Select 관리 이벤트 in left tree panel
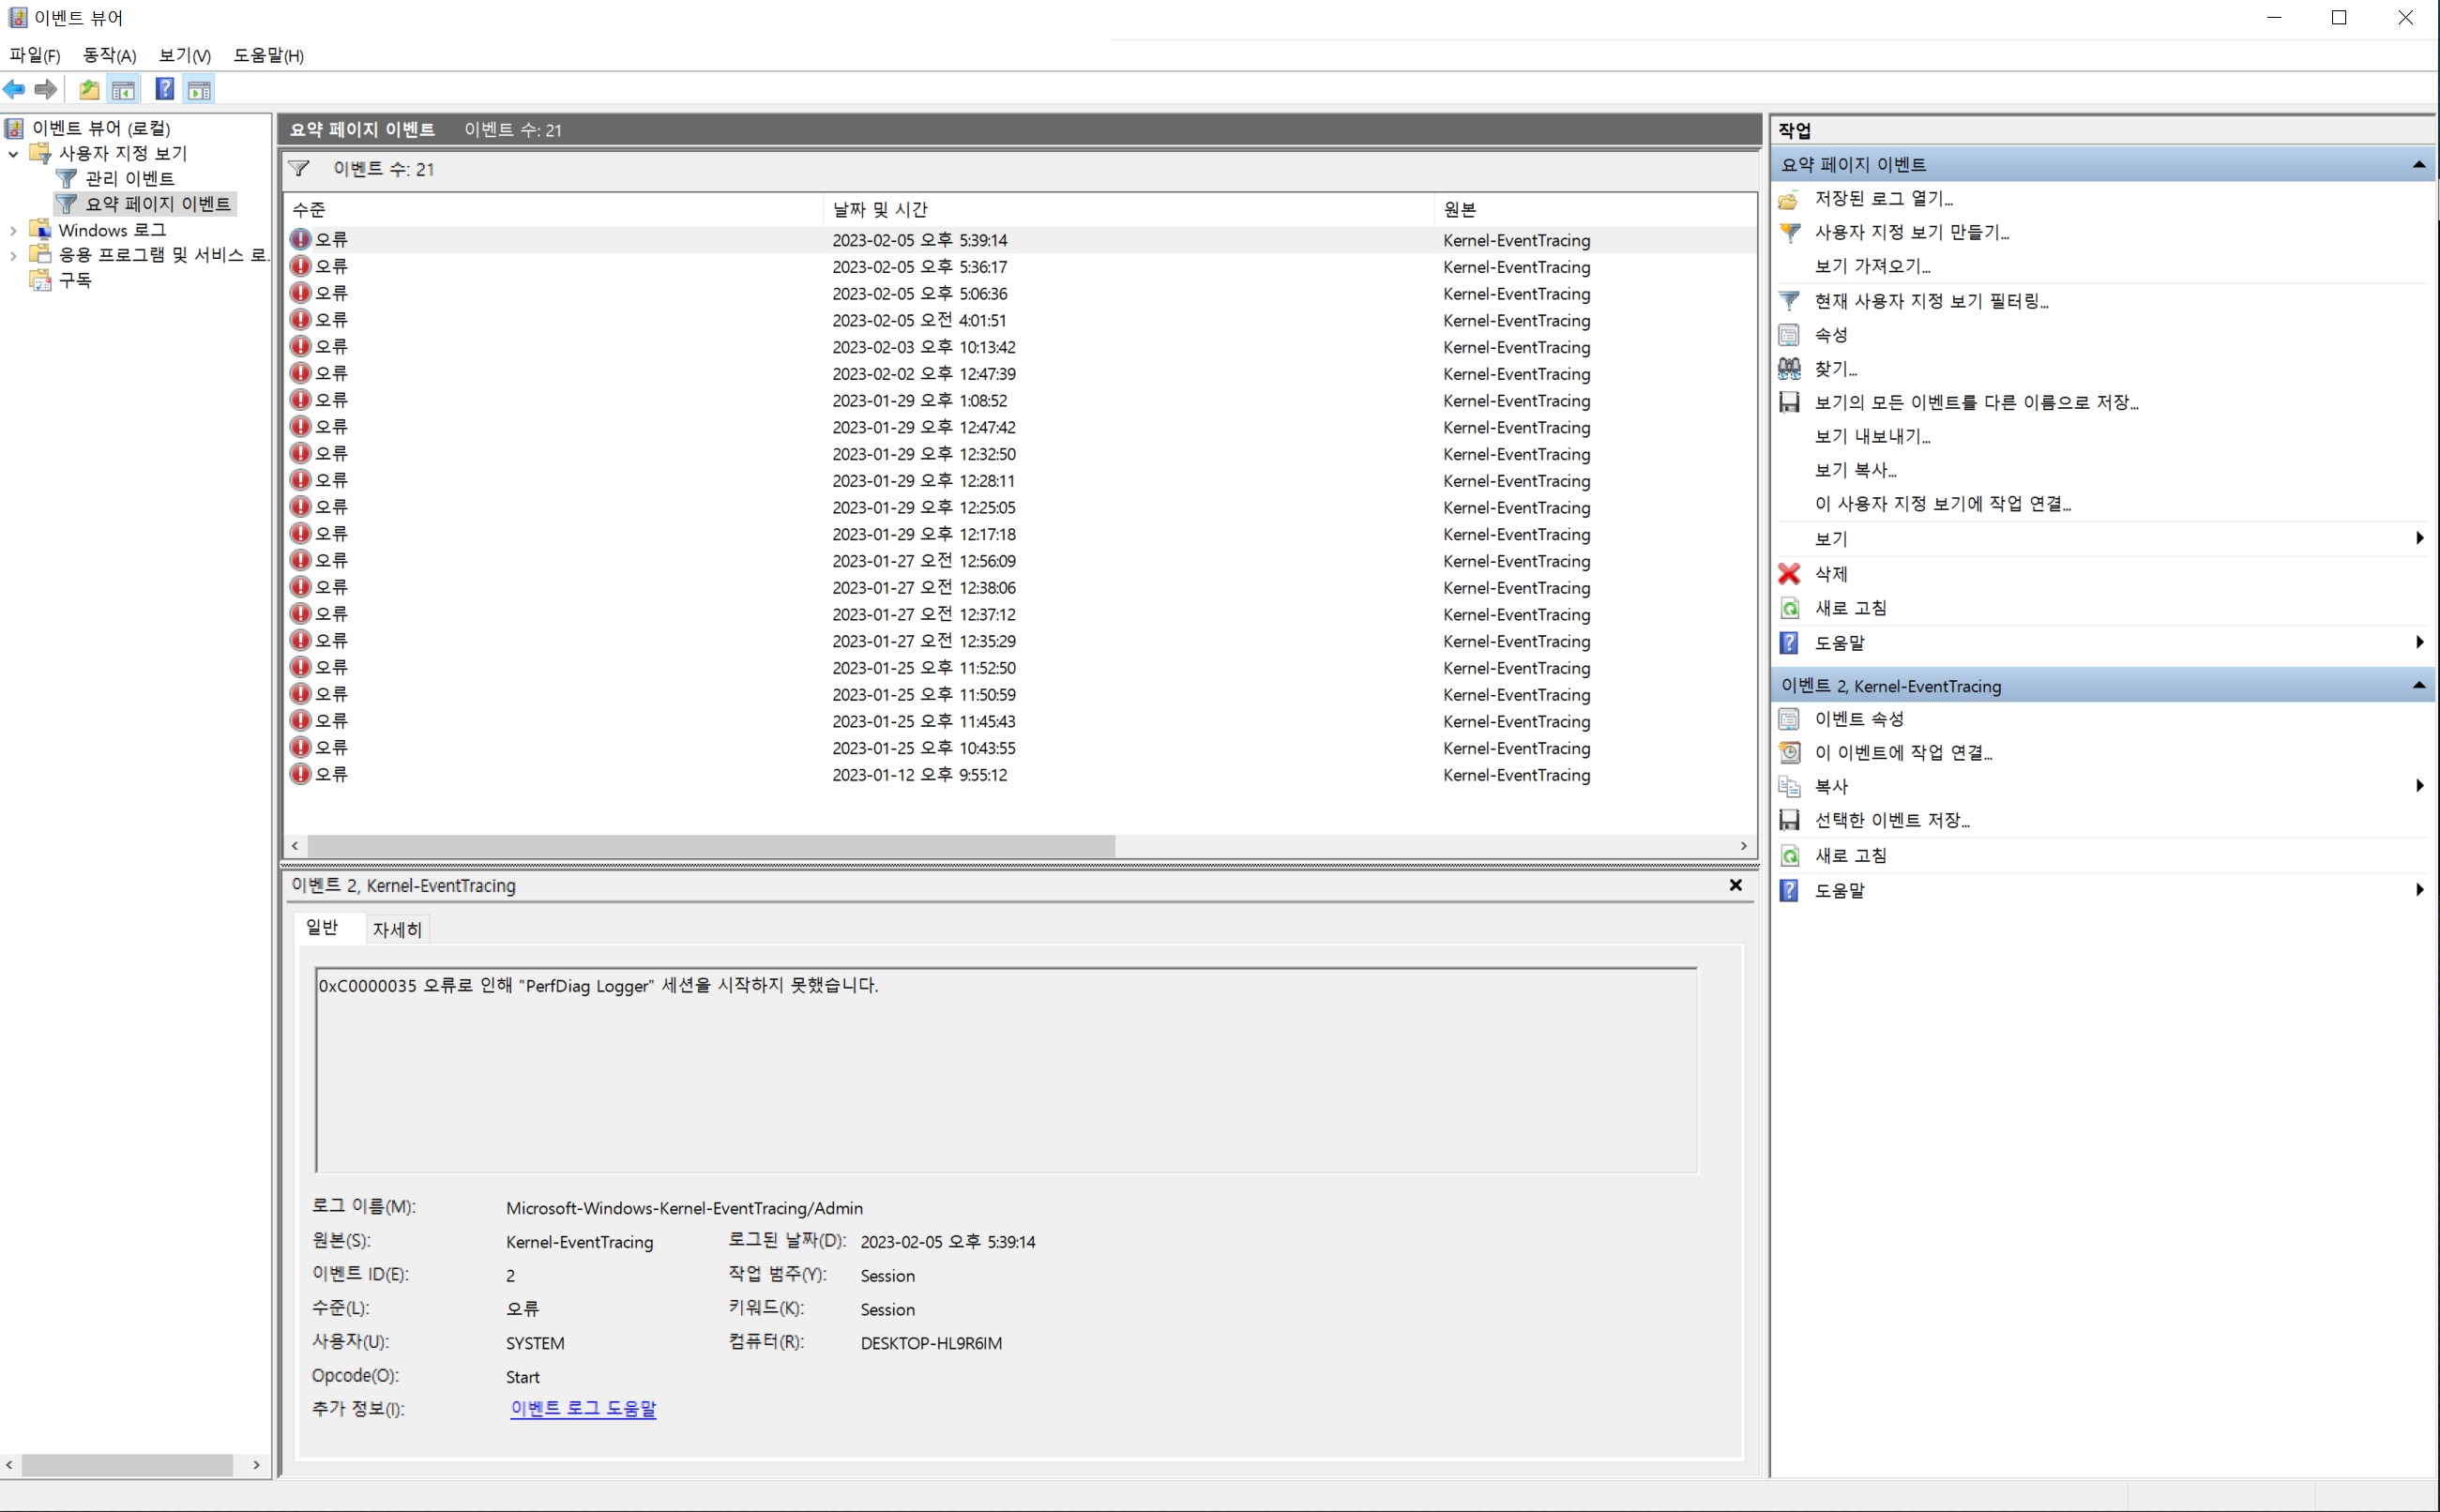Image resolution: width=2440 pixels, height=1512 pixels. tap(130, 177)
